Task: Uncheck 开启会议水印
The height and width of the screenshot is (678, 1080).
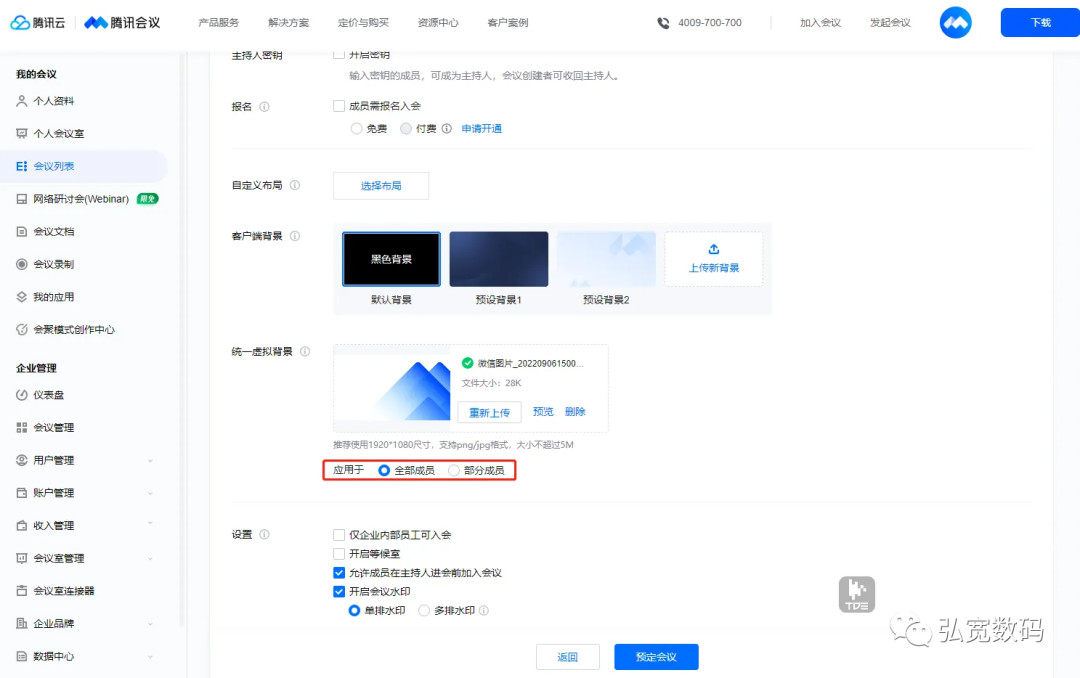Action: (340, 591)
